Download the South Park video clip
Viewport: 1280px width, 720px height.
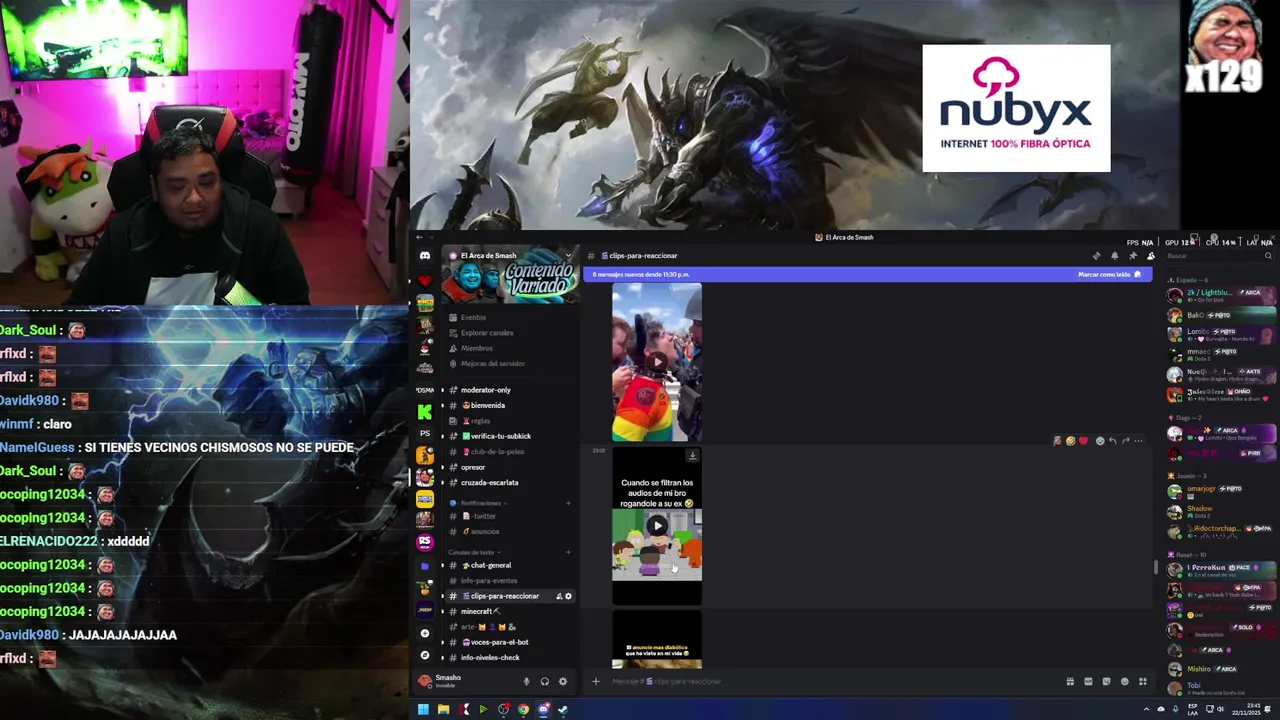[692, 456]
